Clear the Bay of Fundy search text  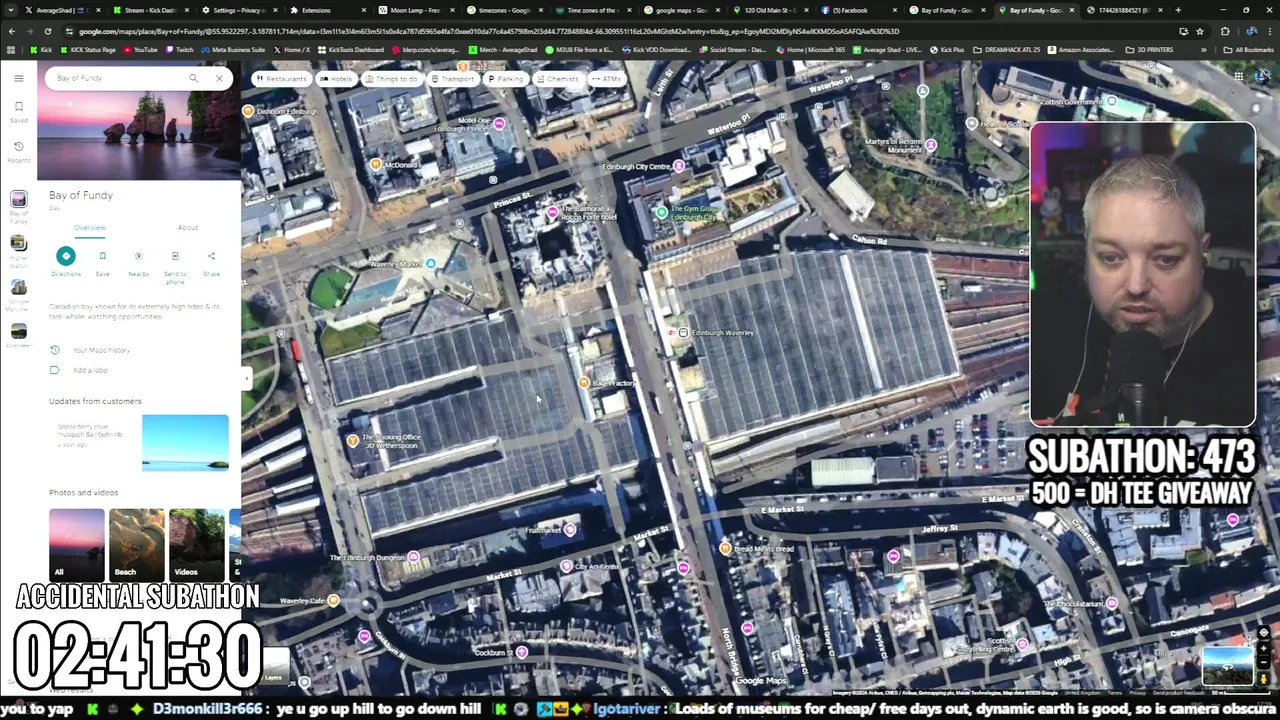[x=219, y=78]
